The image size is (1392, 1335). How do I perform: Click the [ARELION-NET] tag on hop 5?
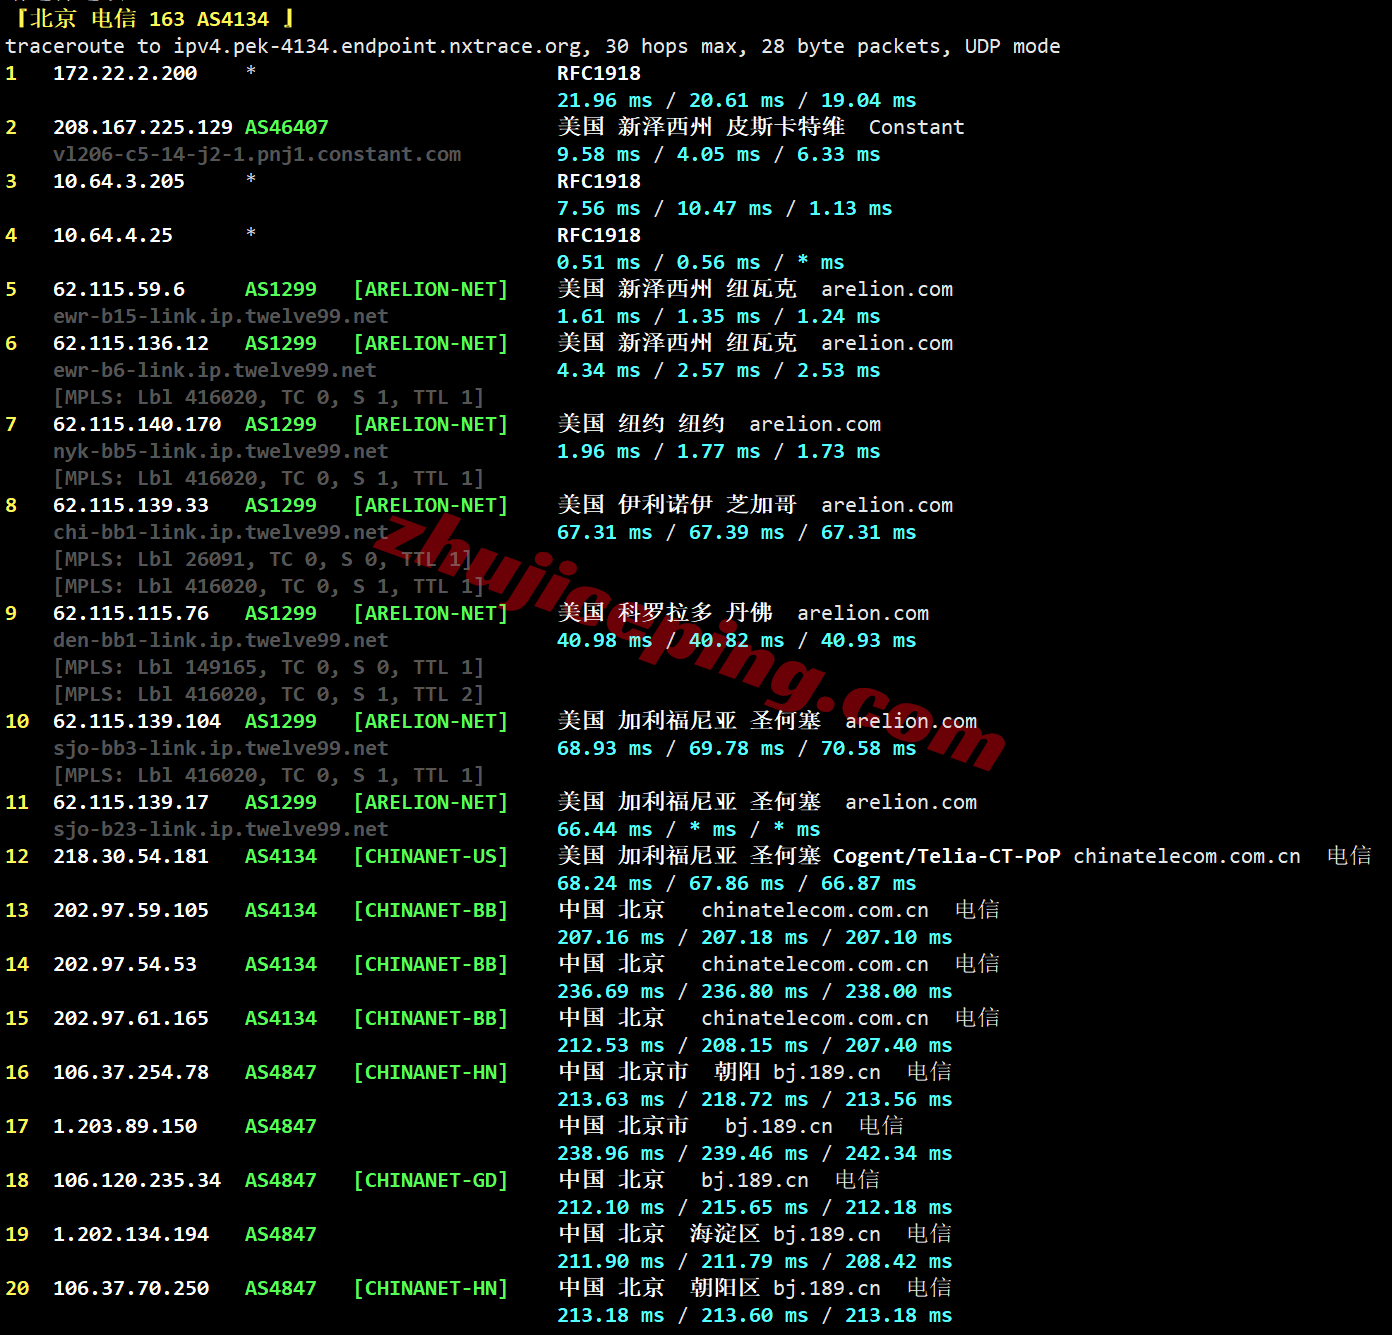click(x=430, y=289)
